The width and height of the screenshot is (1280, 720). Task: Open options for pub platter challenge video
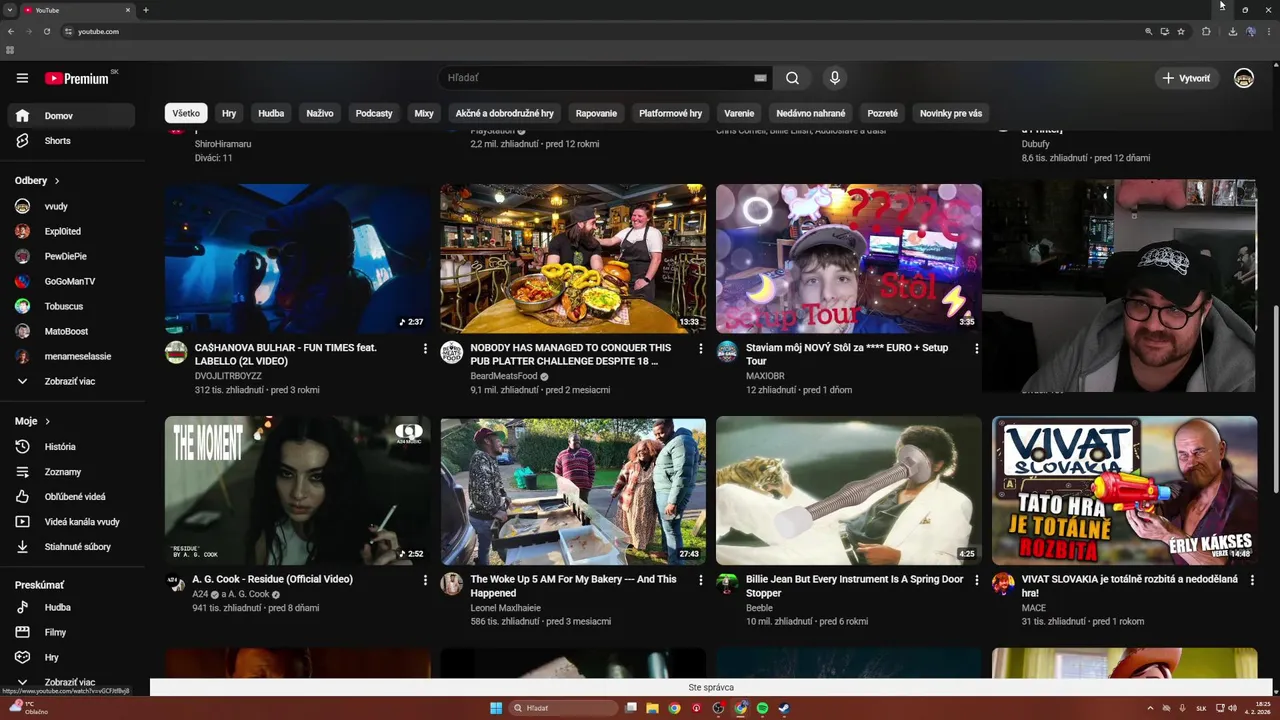coord(700,349)
